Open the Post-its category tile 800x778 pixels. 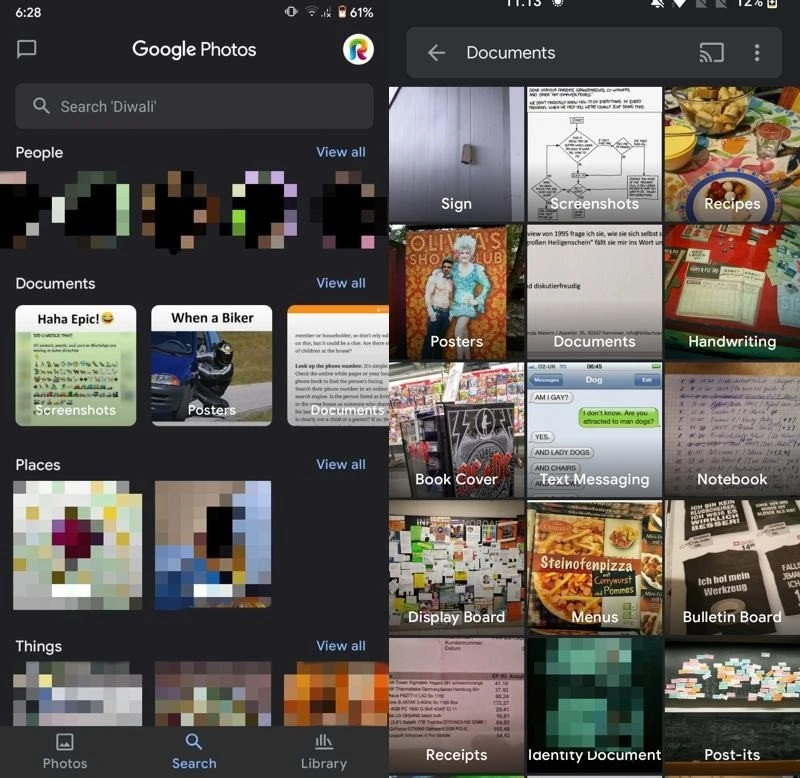(732, 705)
